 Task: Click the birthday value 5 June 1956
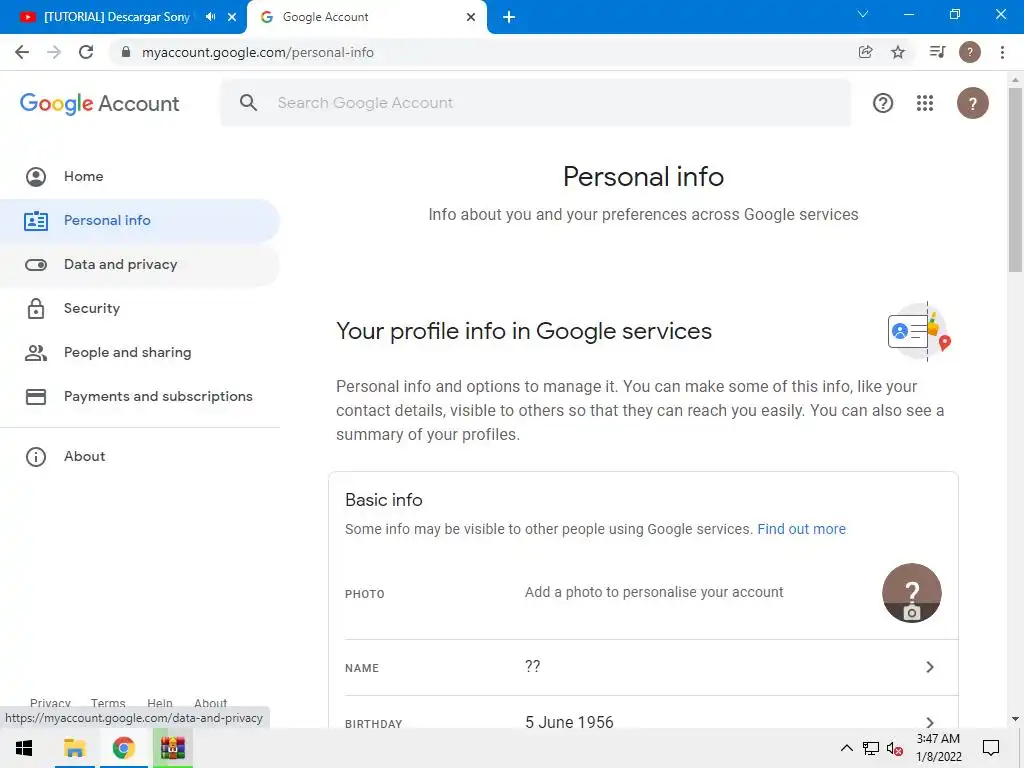(569, 722)
